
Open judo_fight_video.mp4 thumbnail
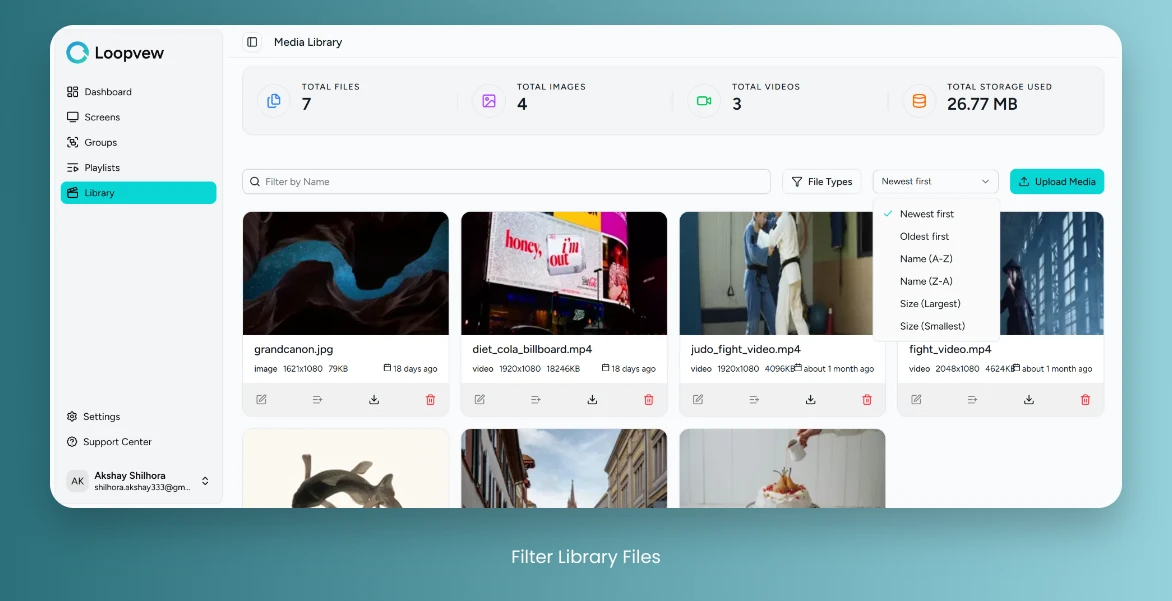[776, 274]
